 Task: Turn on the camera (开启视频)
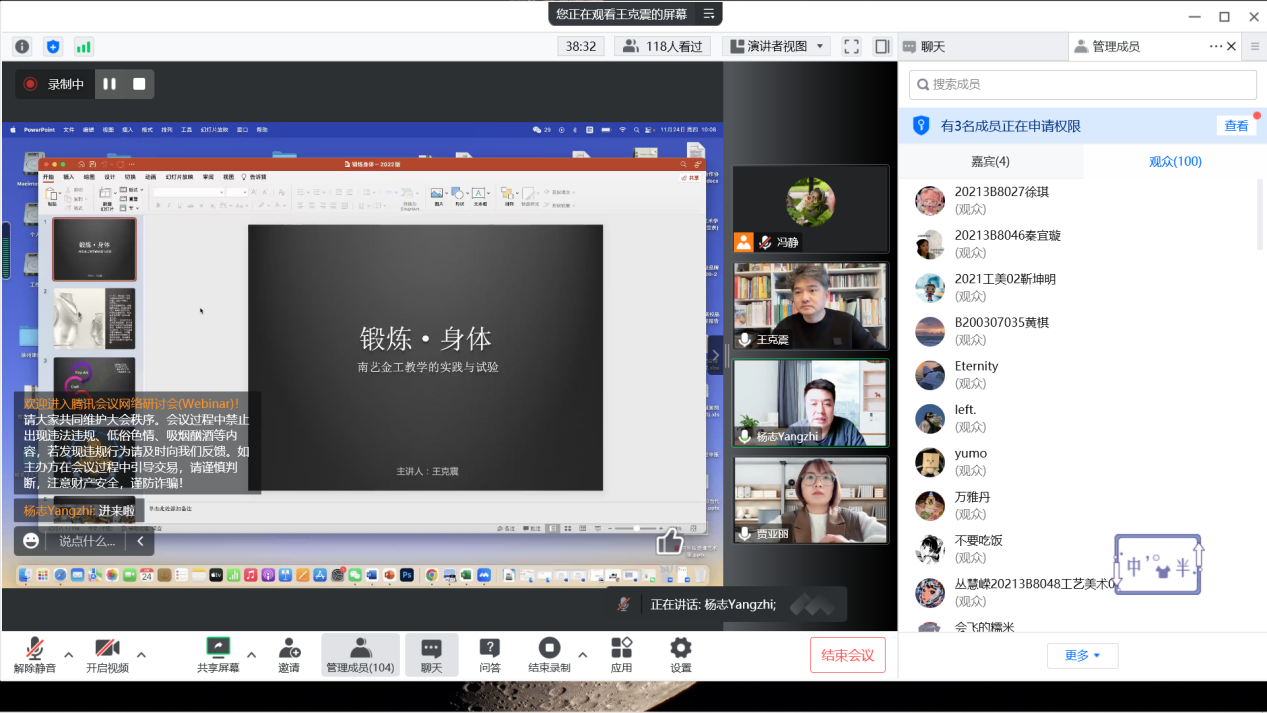(107, 655)
